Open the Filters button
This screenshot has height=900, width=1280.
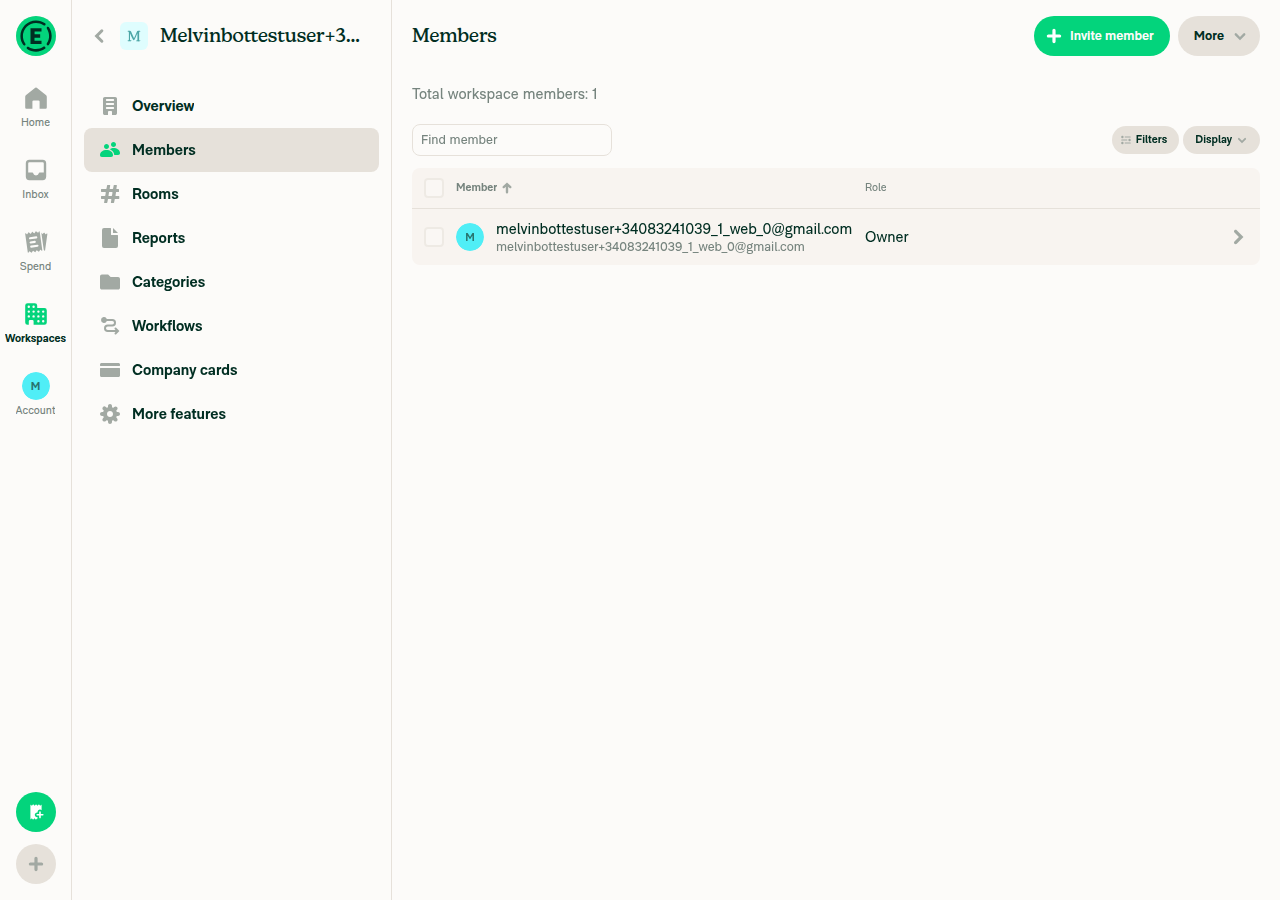point(1145,140)
